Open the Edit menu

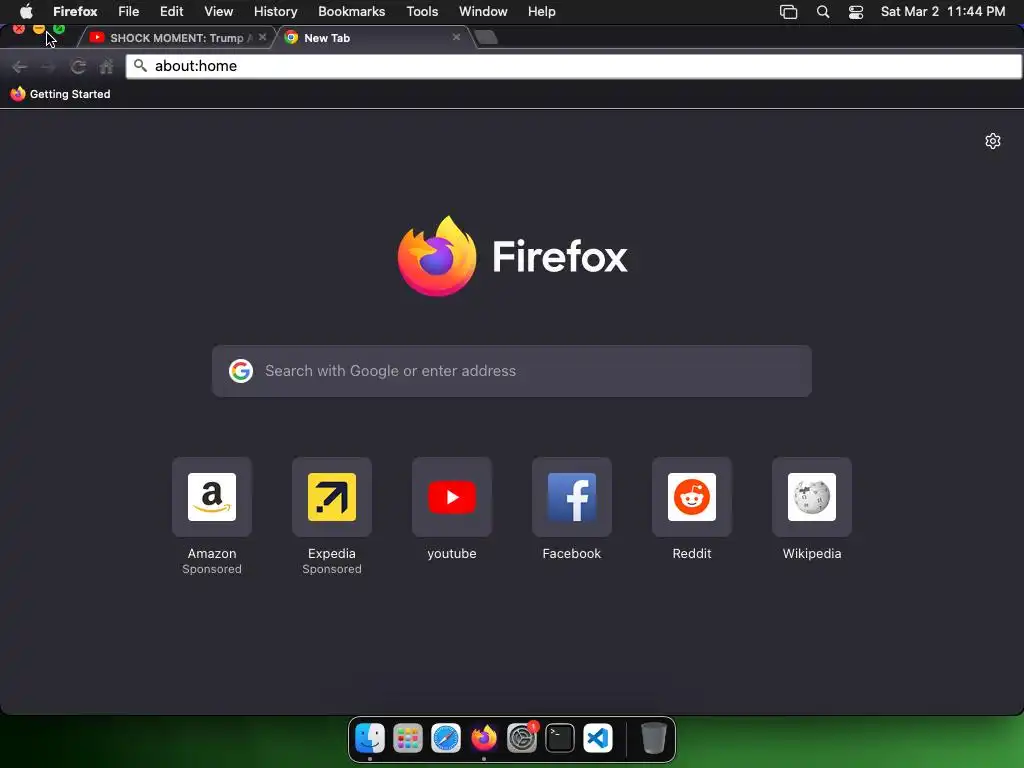tap(171, 11)
